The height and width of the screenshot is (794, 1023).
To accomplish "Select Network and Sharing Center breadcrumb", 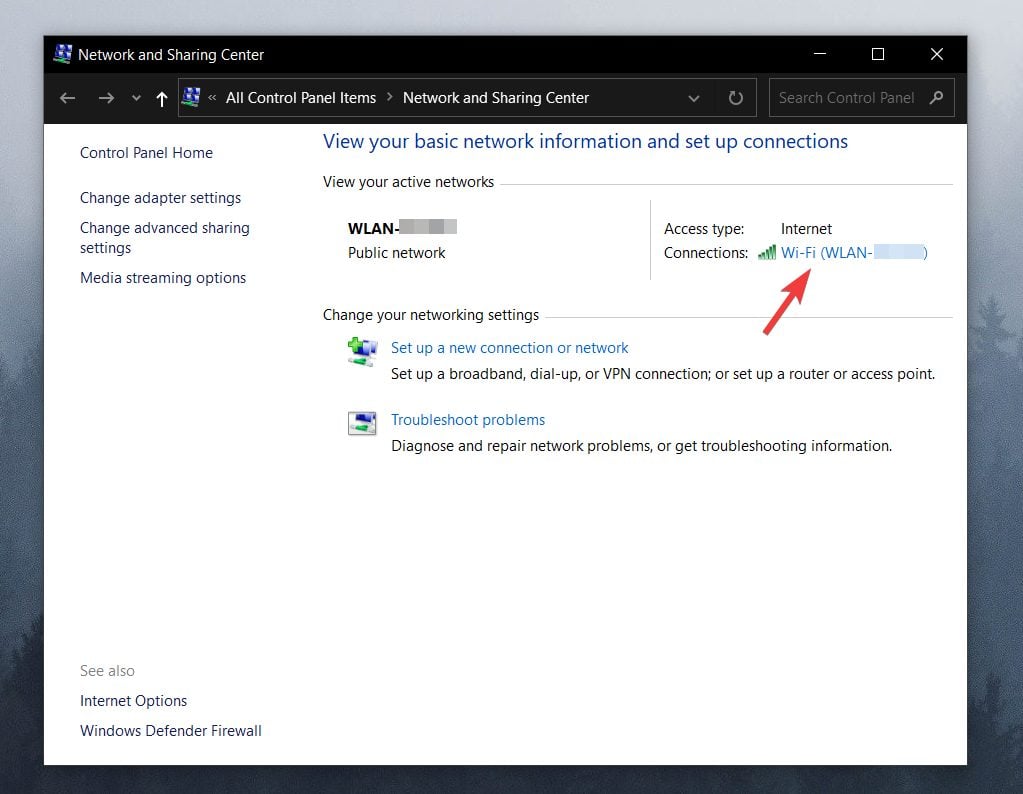I will tap(496, 98).
